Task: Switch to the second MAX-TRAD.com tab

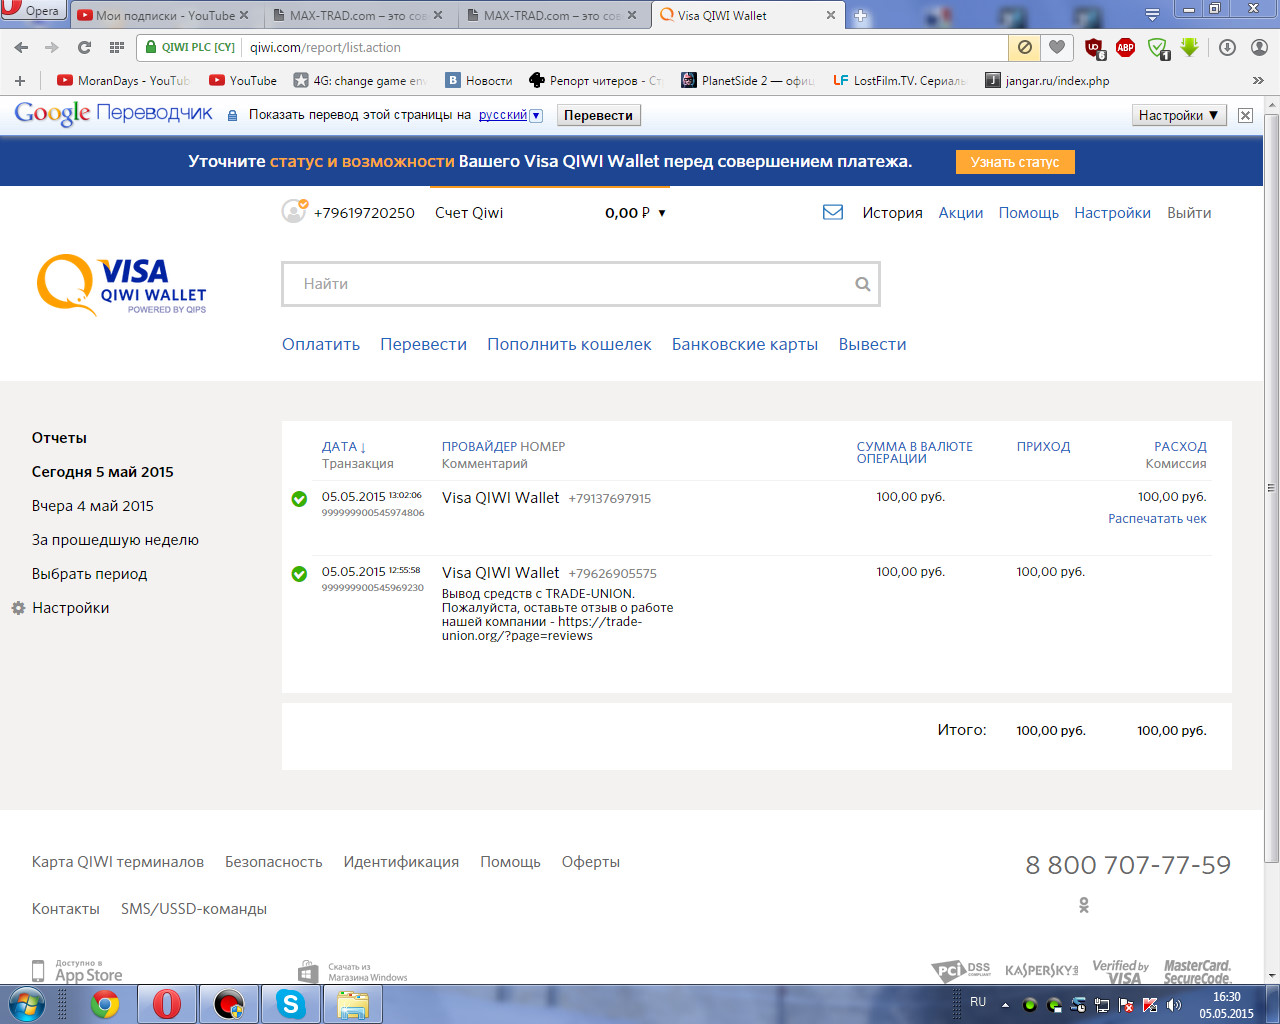Action: [x=549, y=15]
